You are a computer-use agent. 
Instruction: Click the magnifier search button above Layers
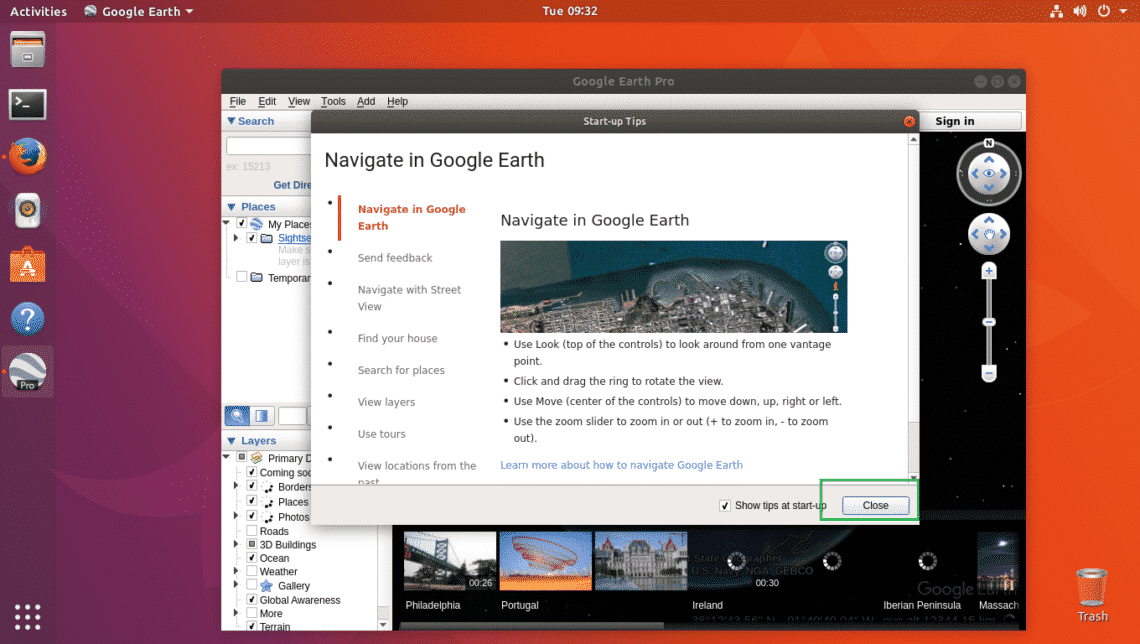(x=237, y=416)
